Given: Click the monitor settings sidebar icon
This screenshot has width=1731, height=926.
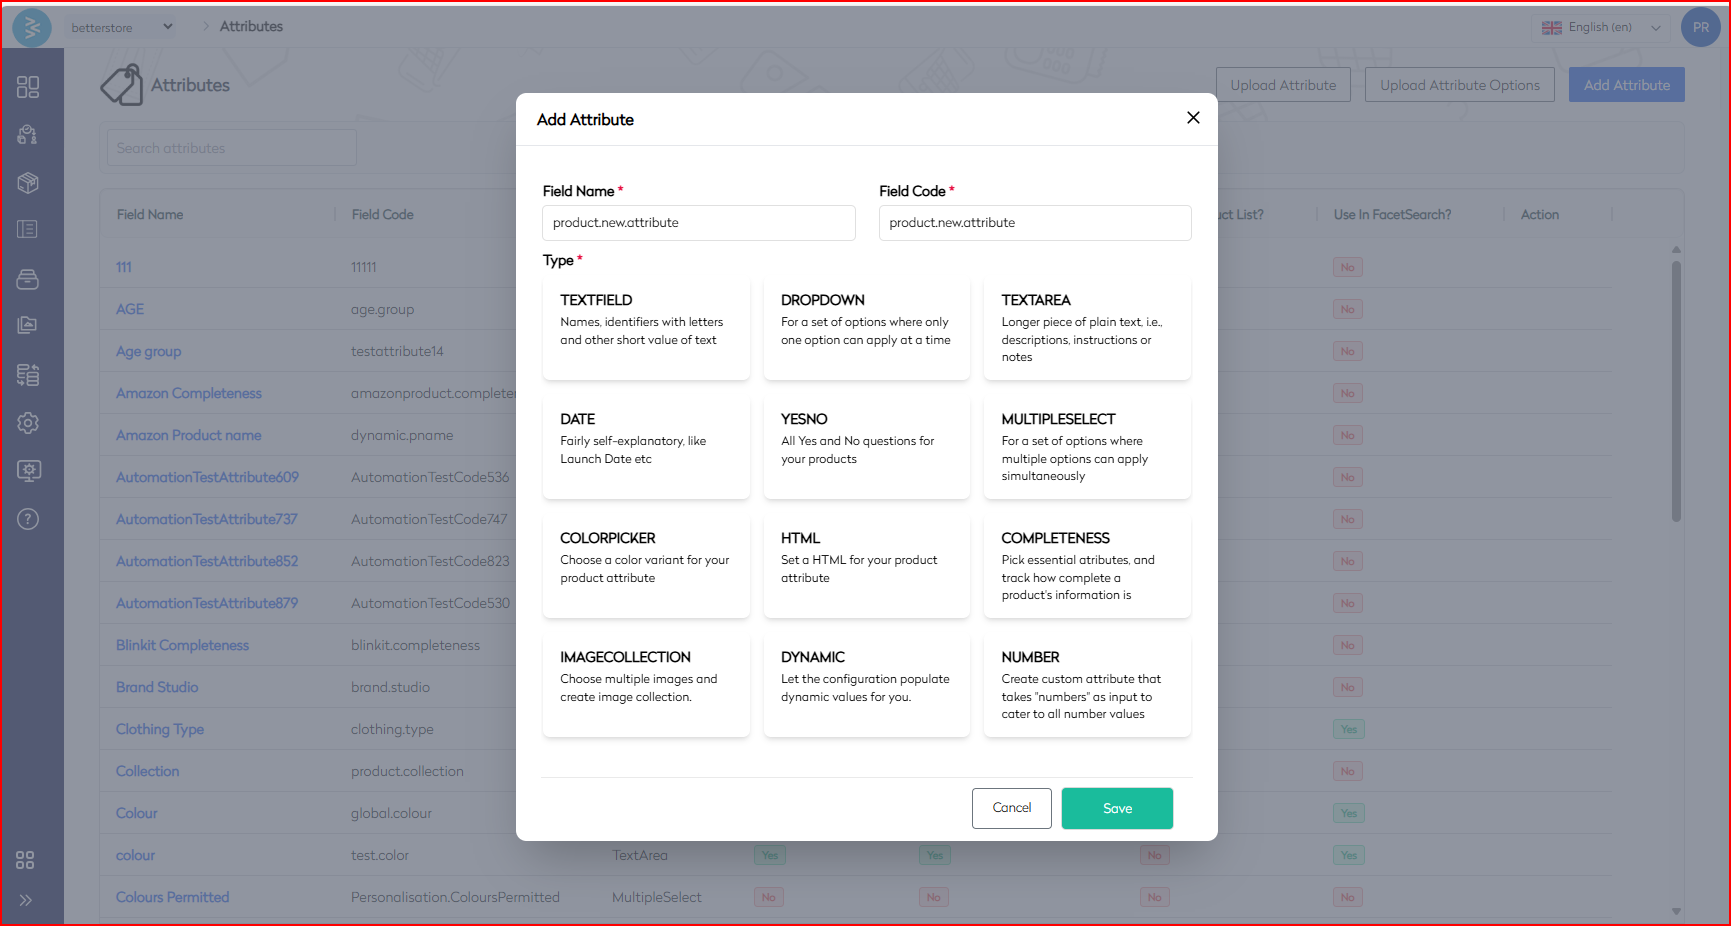Looking at the screenshot, I should 28,471.
